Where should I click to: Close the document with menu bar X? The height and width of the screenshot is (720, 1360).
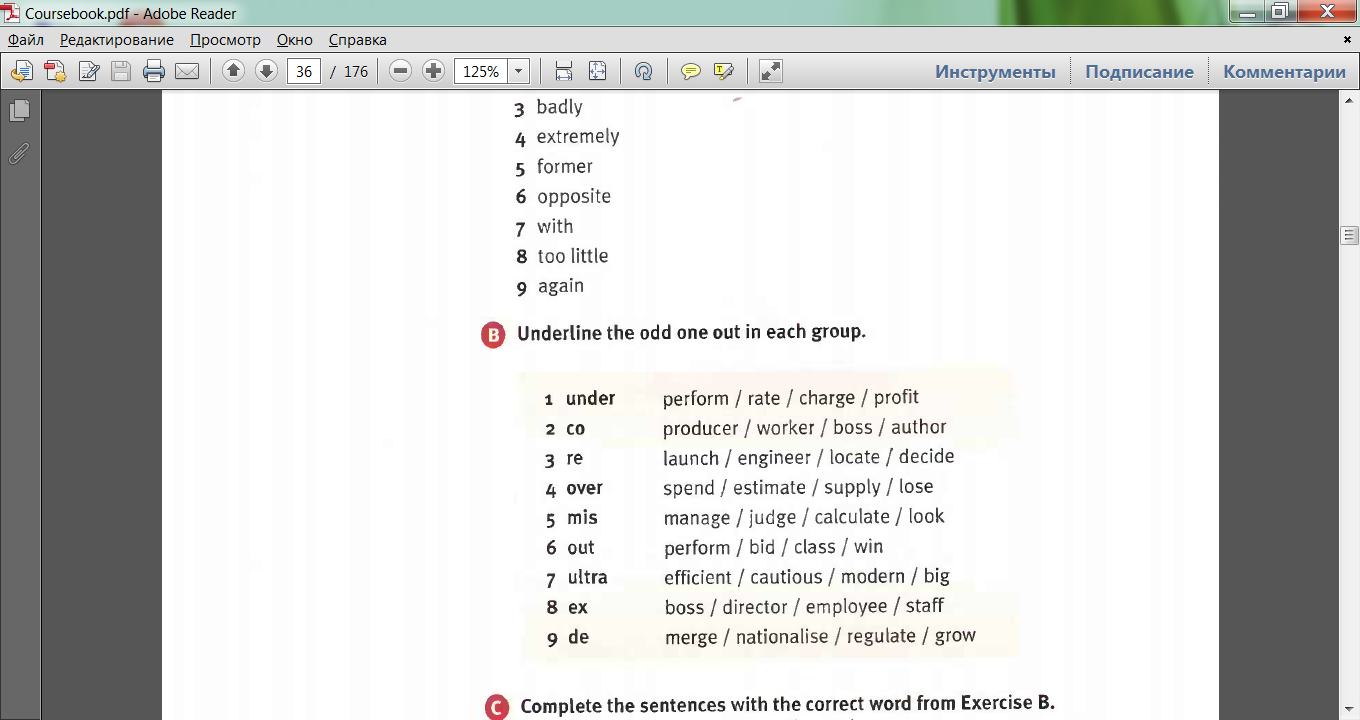point(1347,39)
